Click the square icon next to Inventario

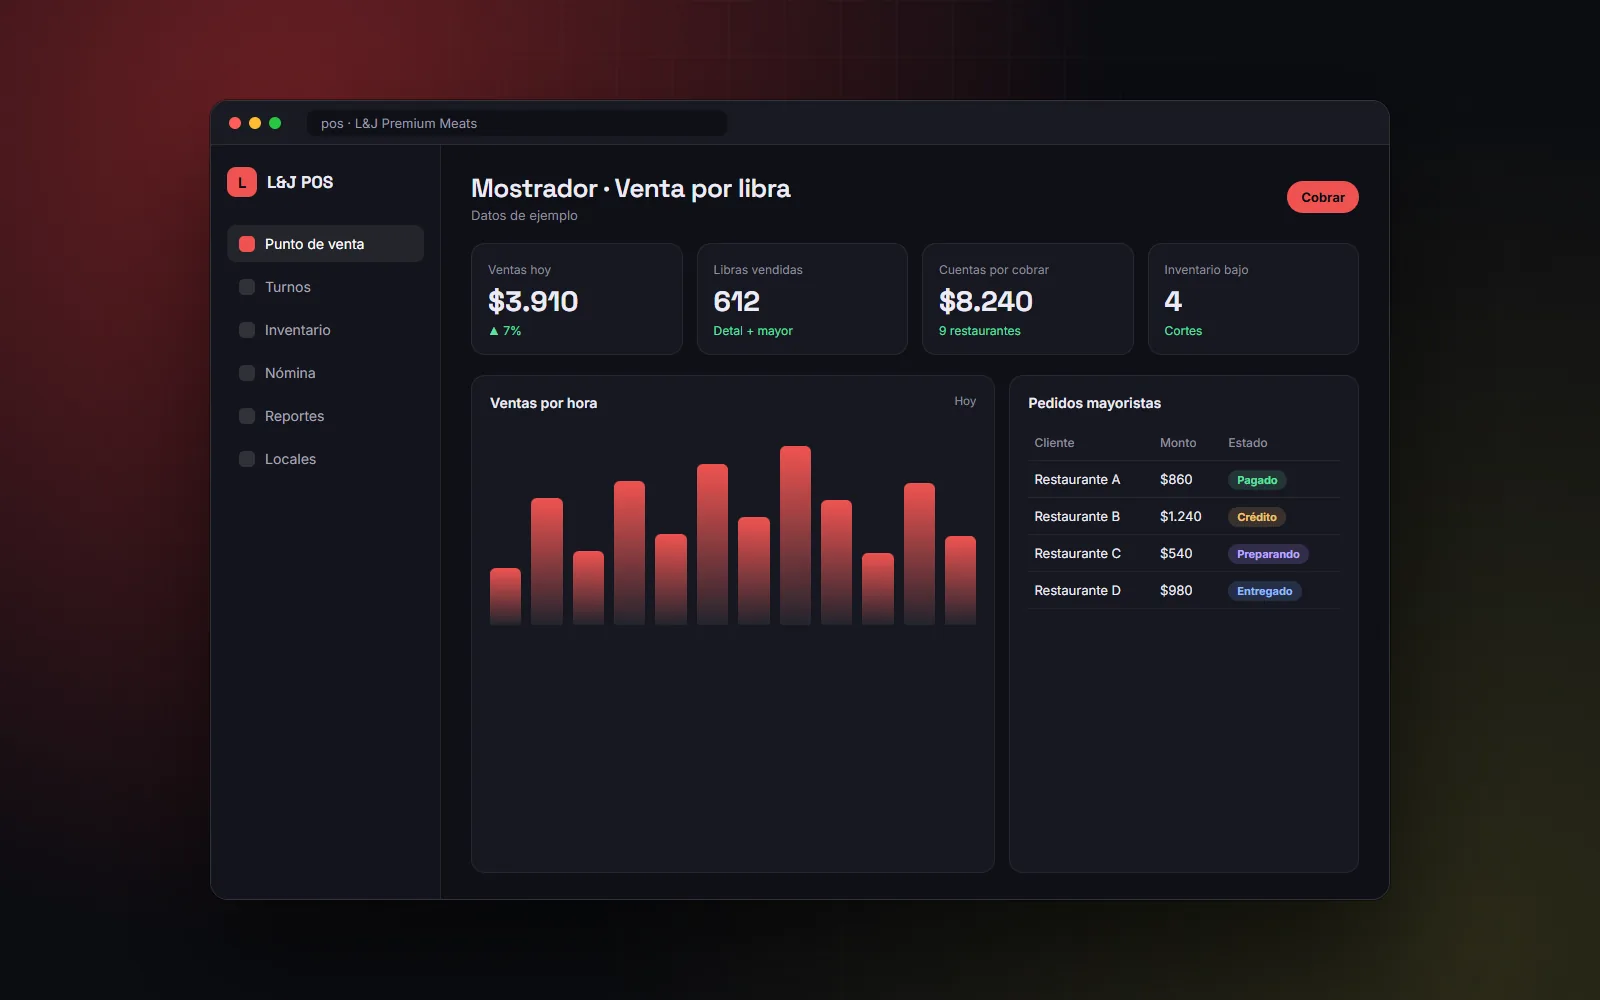pos(247,330)
